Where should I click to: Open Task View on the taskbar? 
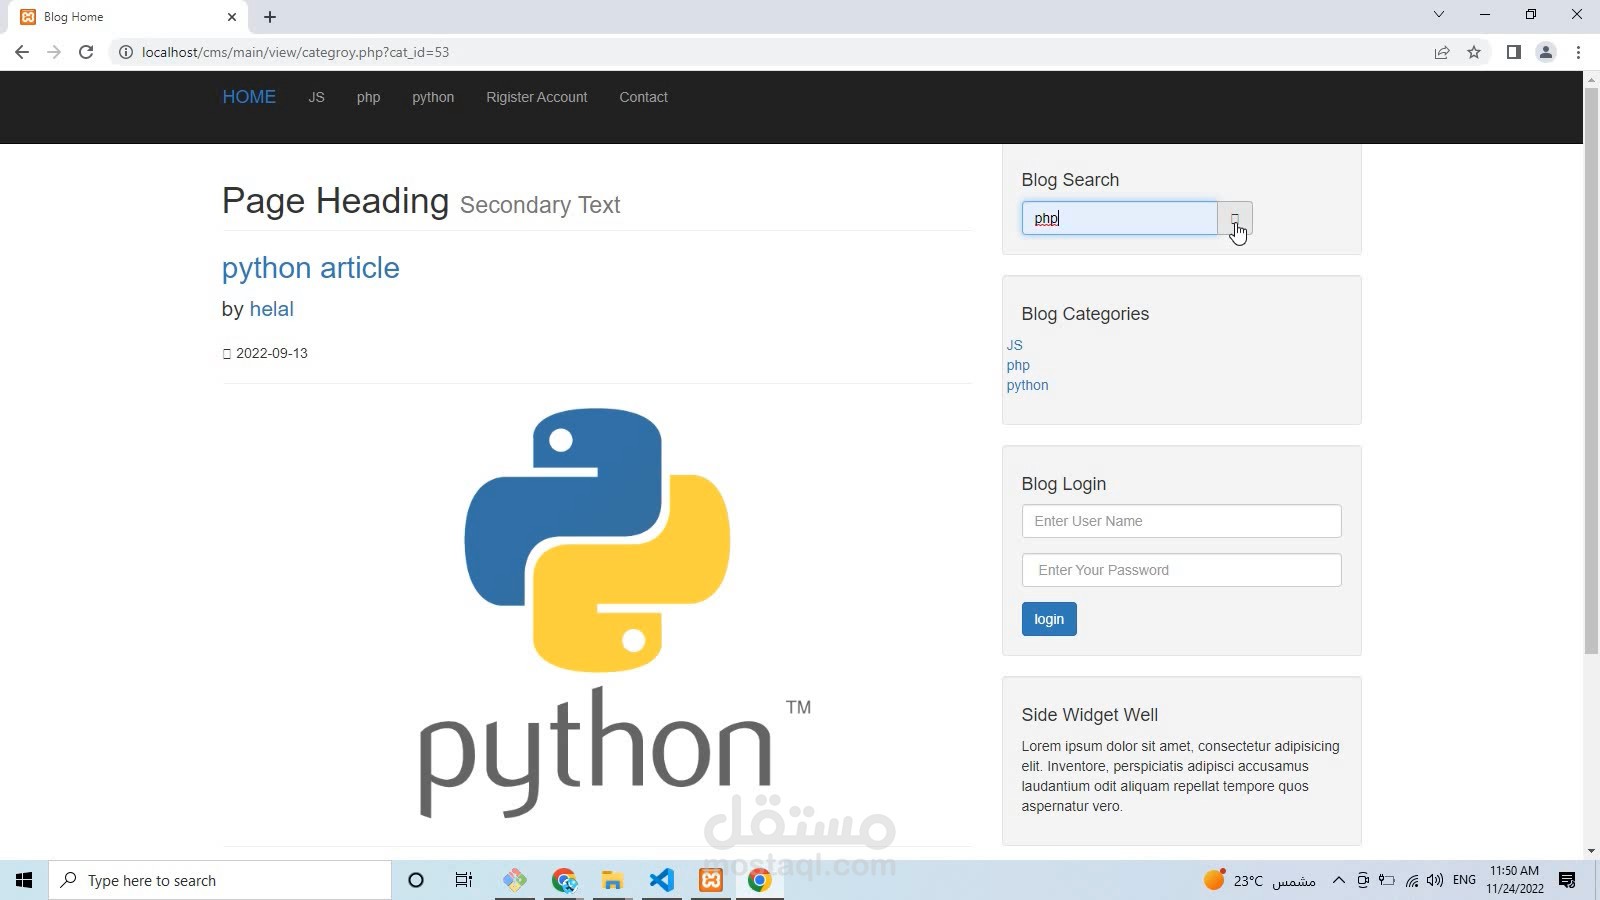[464, 880]
